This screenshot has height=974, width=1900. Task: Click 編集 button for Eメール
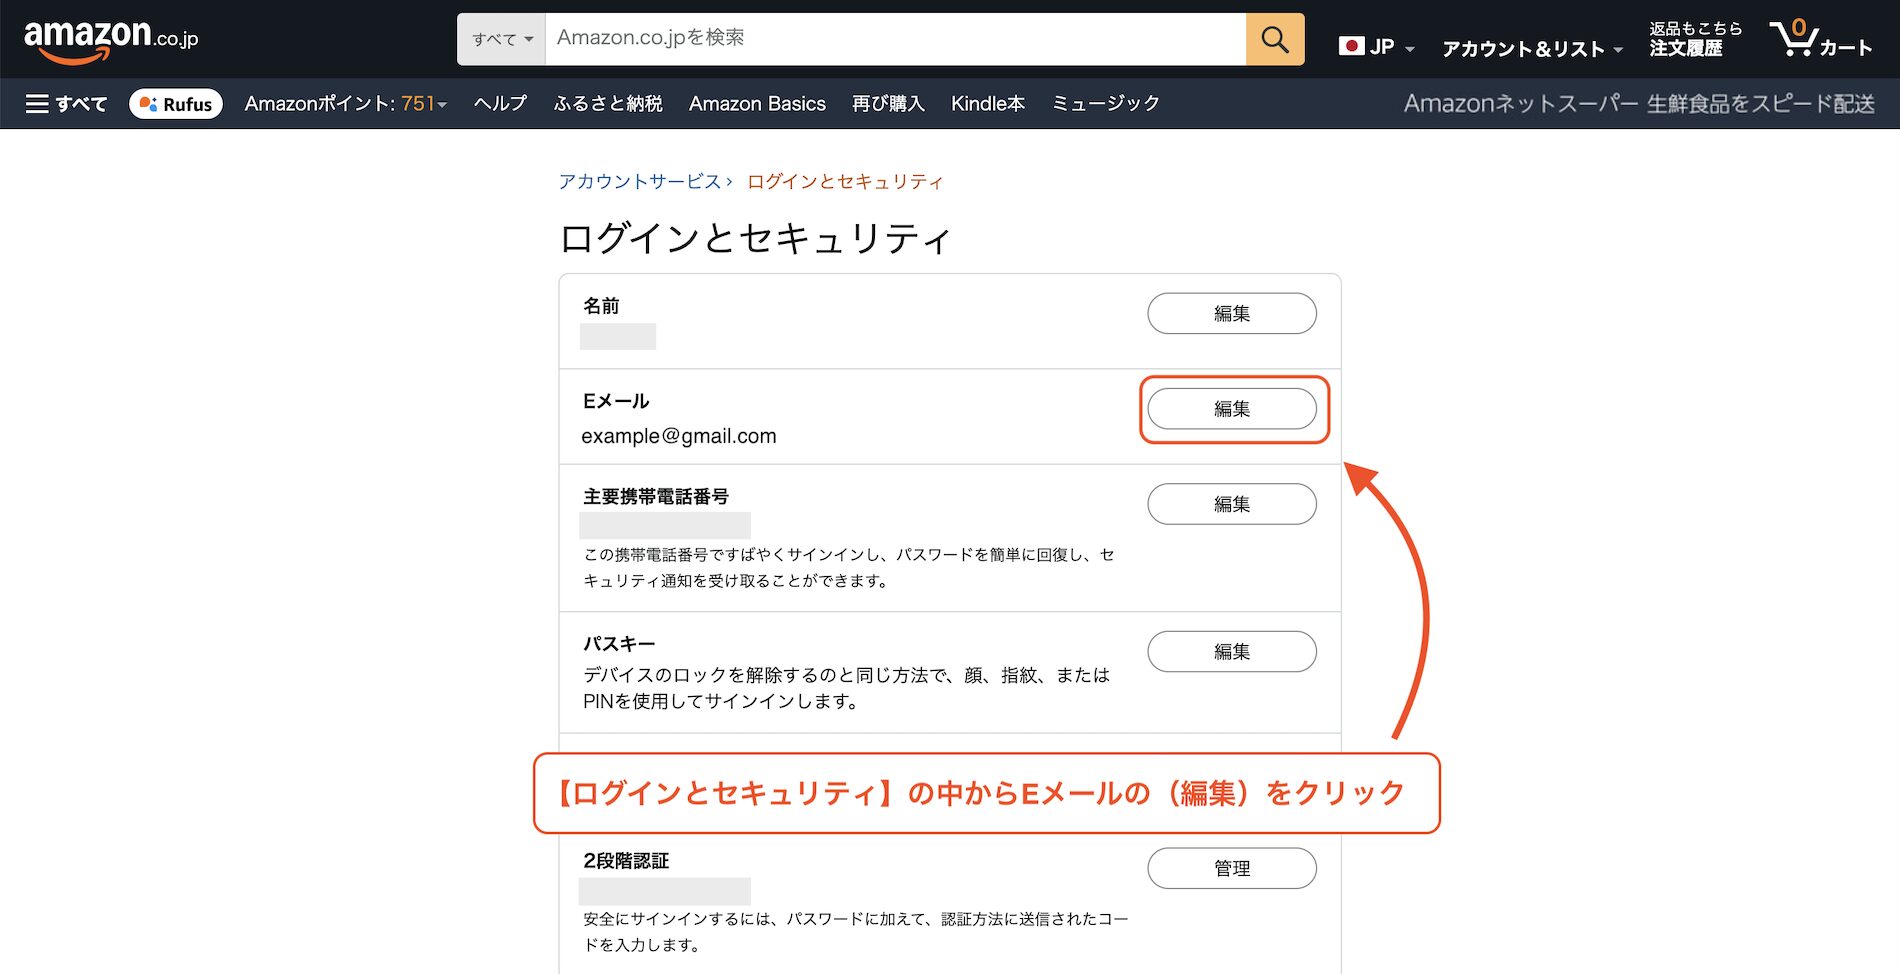(x=1231, y=409)
